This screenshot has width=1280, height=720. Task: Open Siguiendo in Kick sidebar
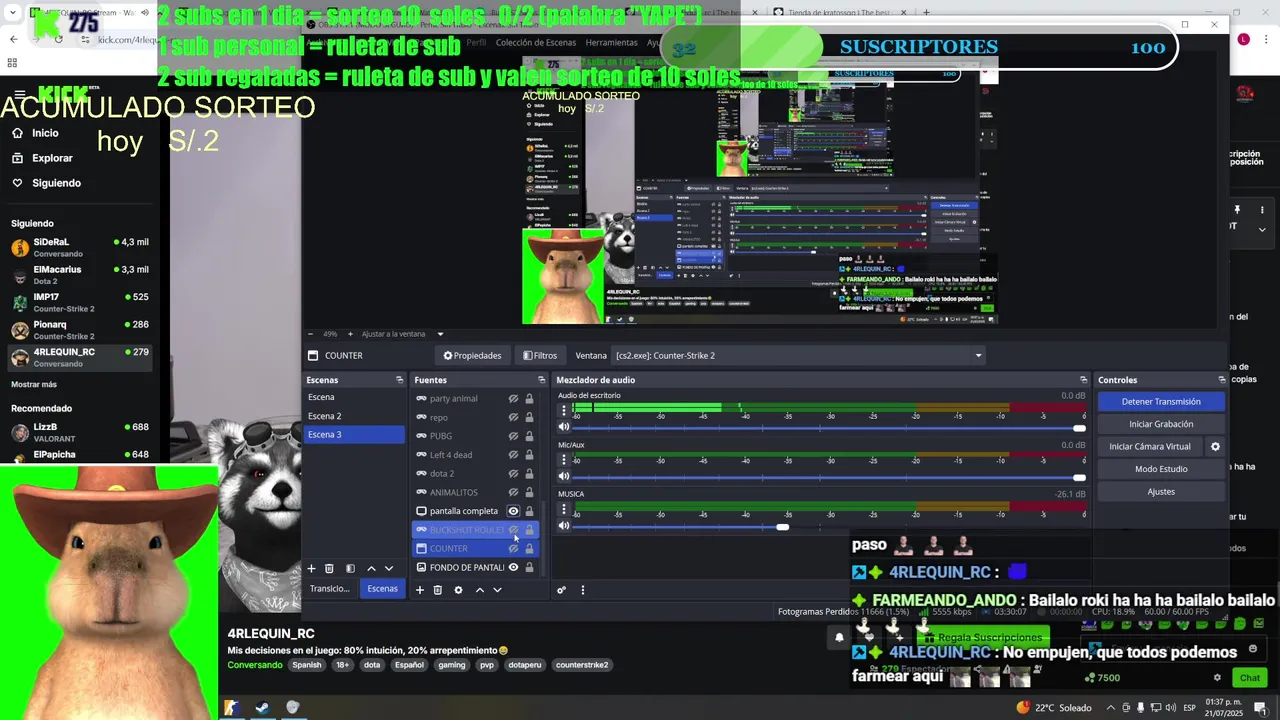(56, 183)
